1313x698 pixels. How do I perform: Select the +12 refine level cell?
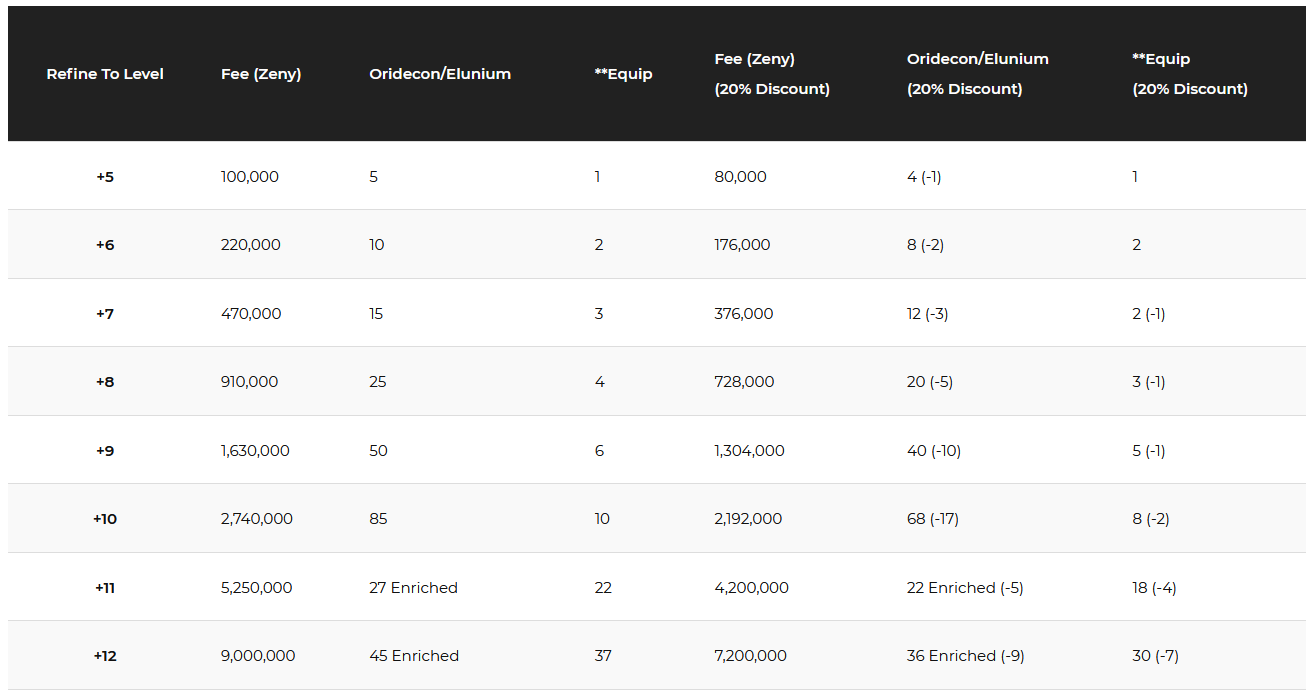(x=105, y=656)
